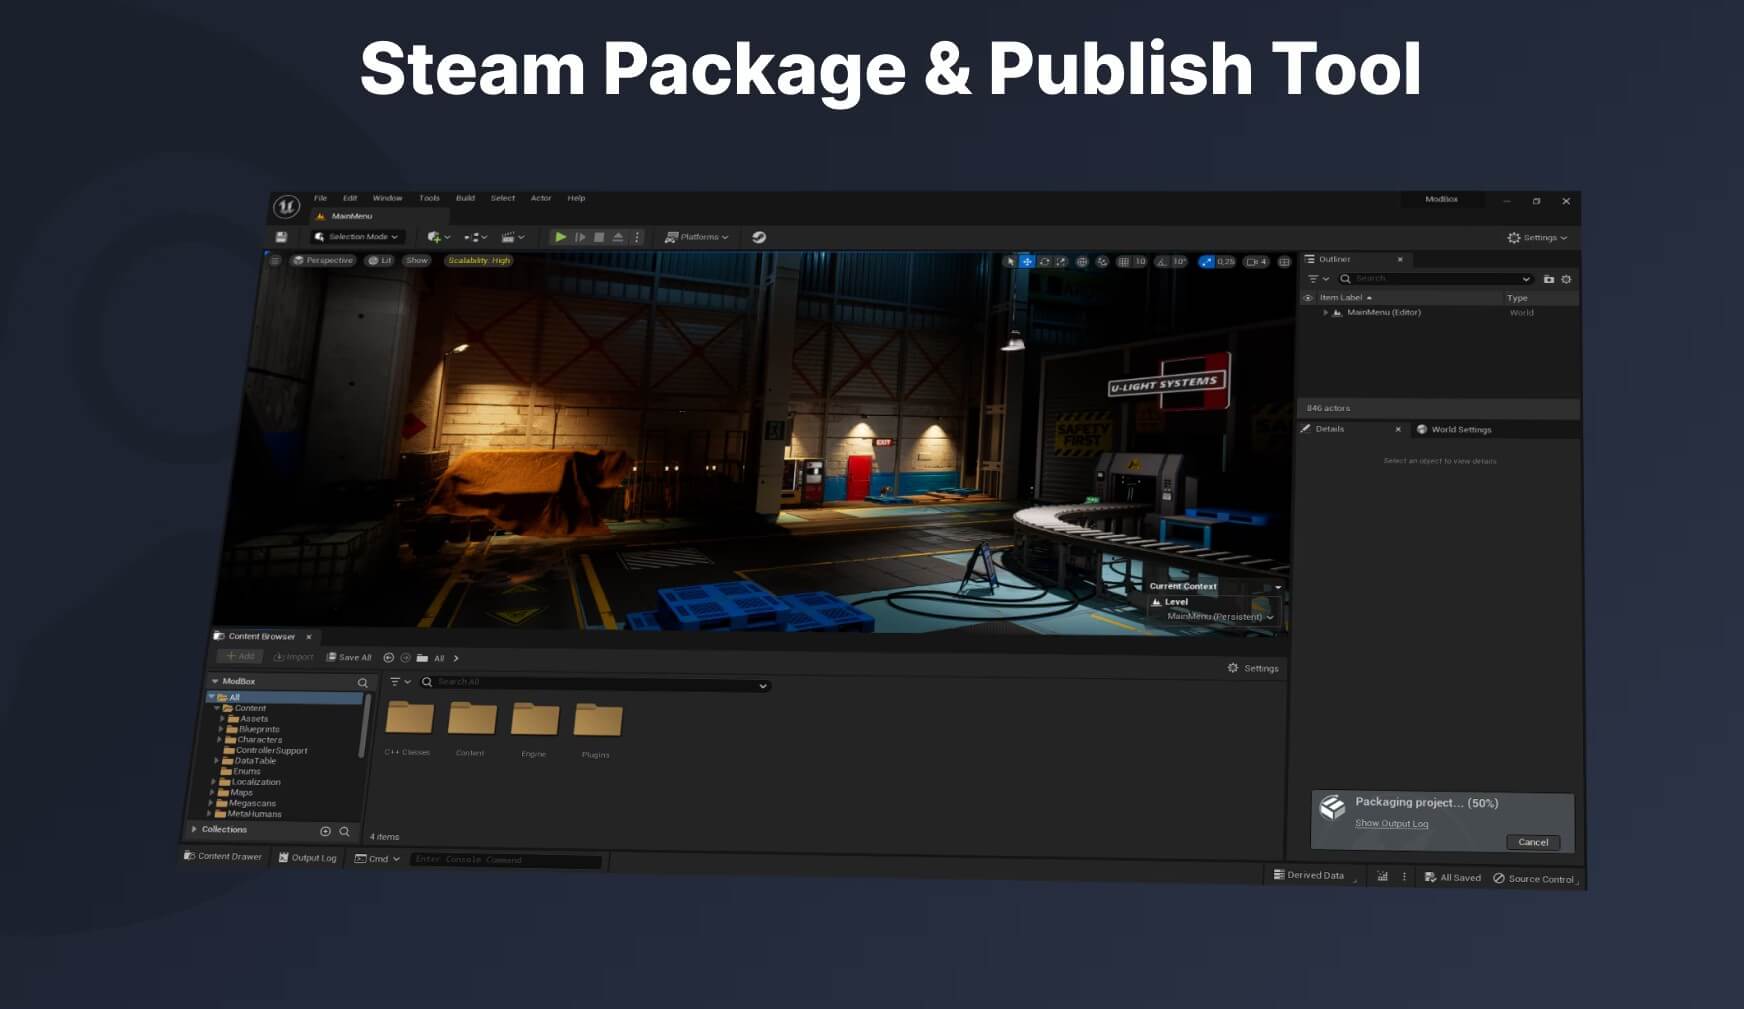
Task: Open the File menu
Action: pos(320,198)
